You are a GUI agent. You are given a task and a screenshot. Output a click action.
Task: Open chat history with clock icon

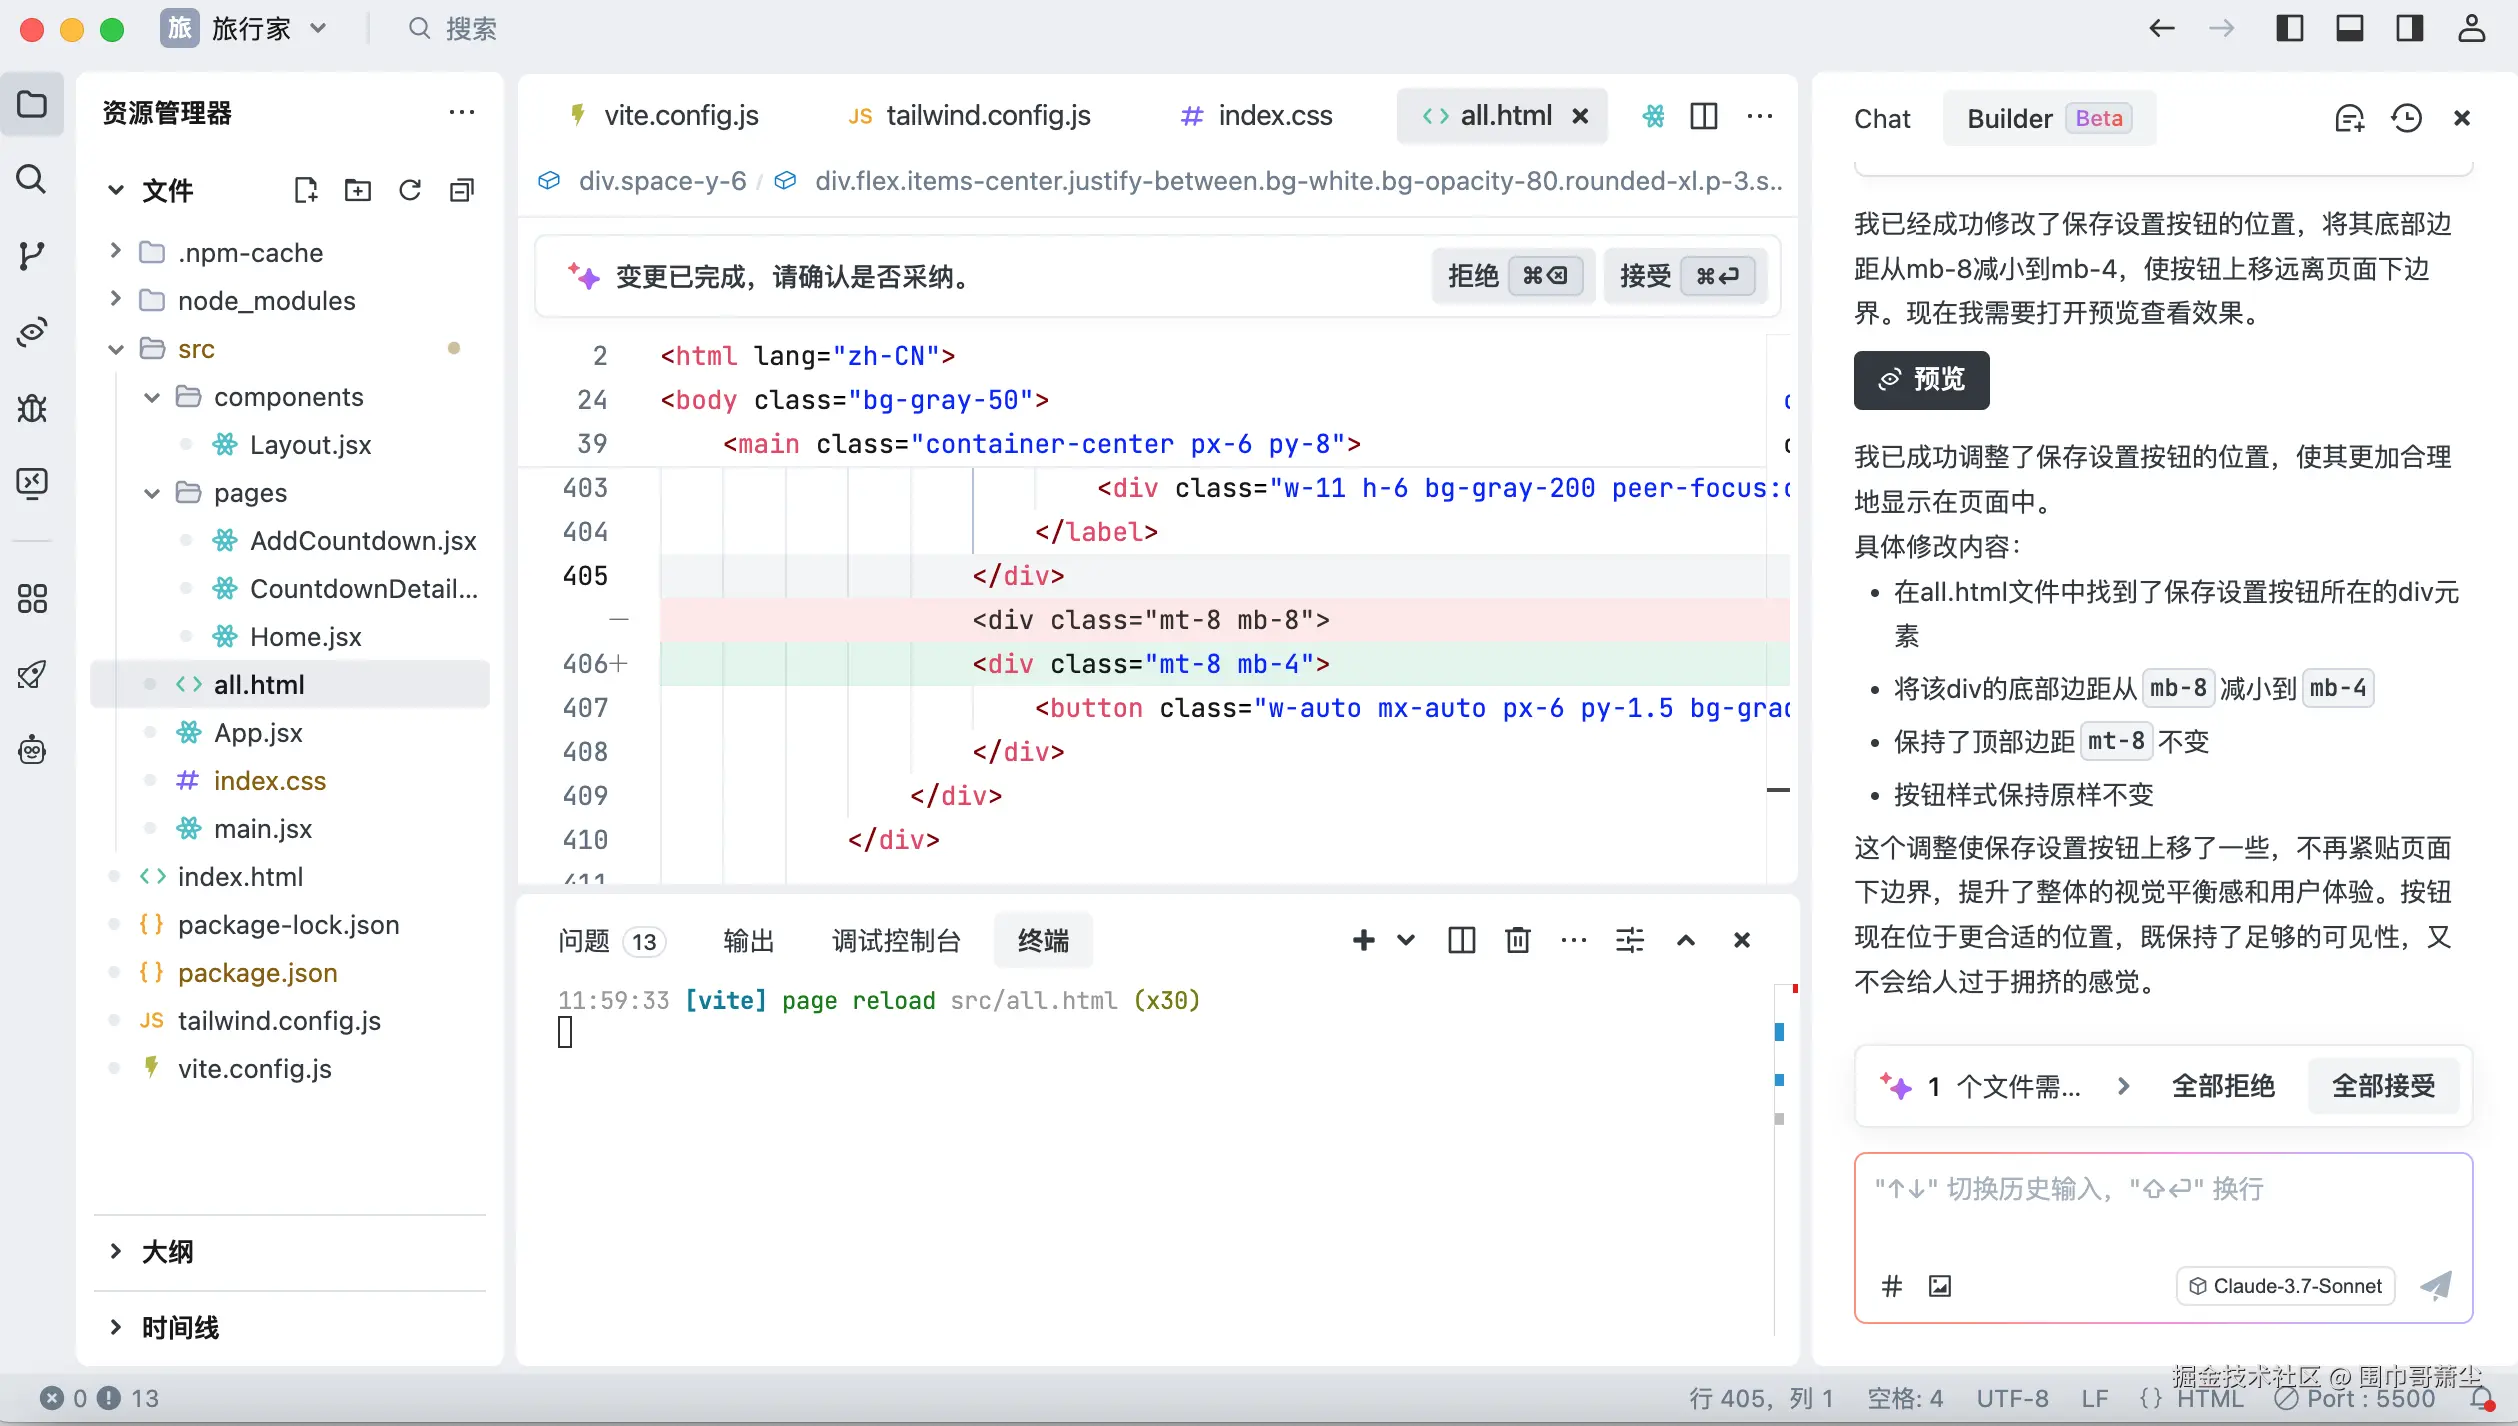coord(2407,118)
